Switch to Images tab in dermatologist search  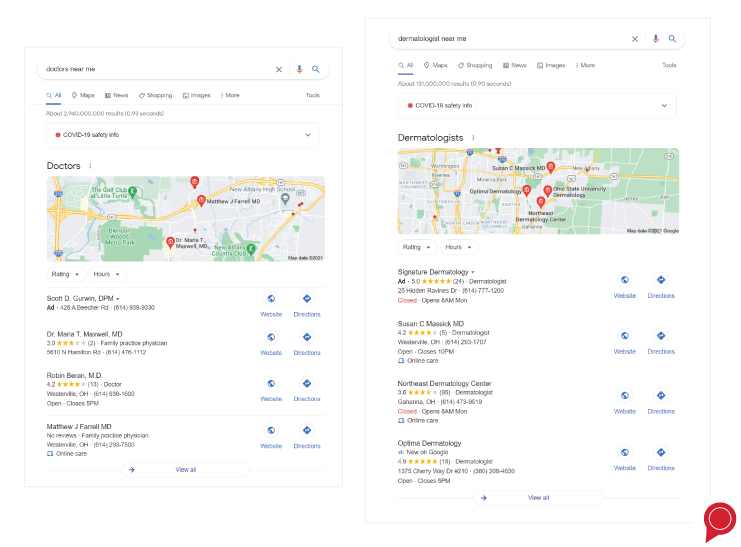pos(551,65)
